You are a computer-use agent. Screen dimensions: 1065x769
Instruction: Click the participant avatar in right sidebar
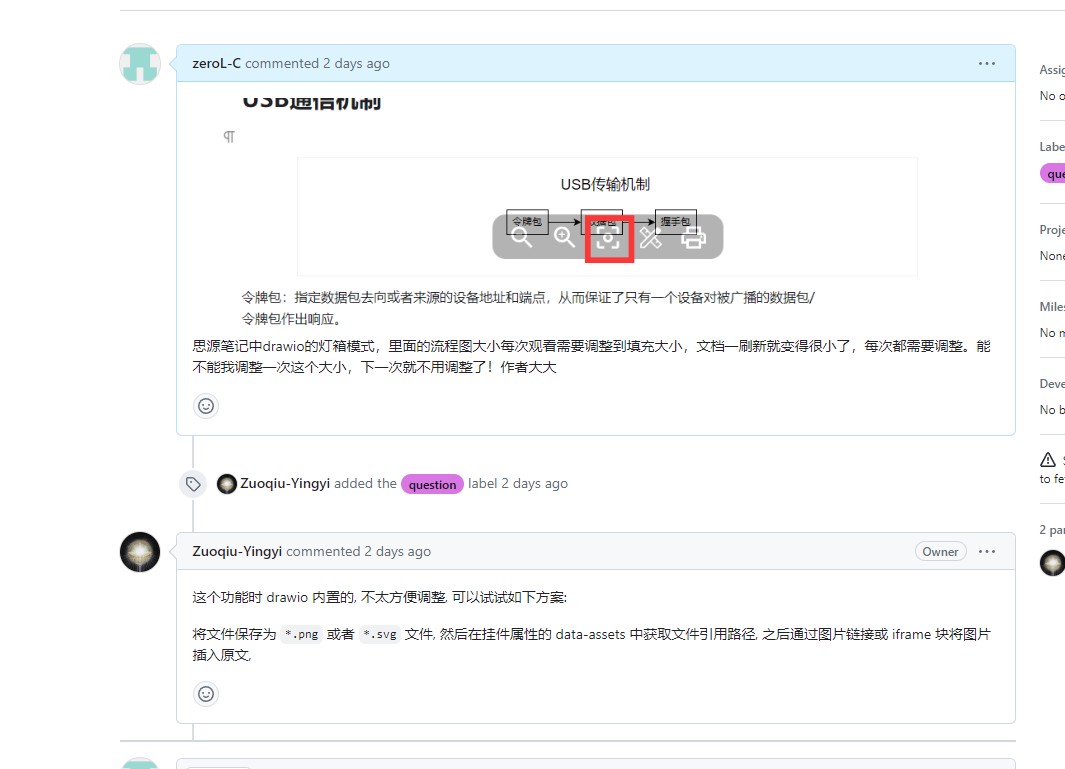pyautogui.click(x=1052, y=562)
